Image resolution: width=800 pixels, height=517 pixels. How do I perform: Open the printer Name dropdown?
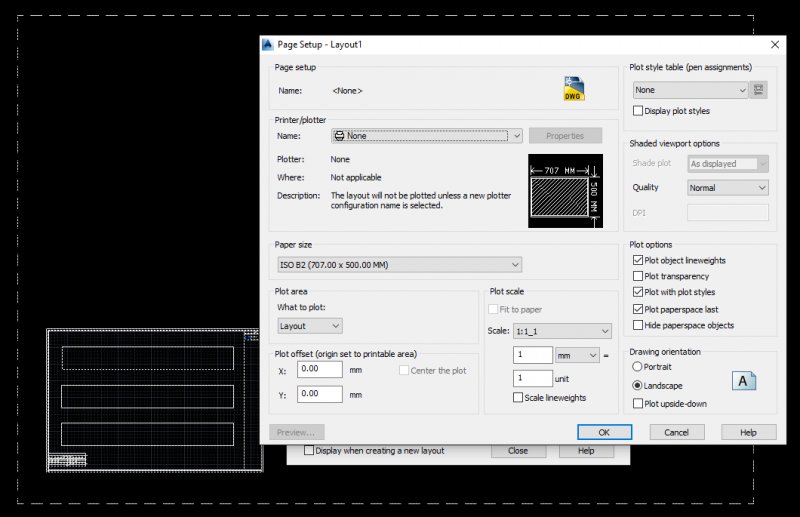[x=427, y=136]
